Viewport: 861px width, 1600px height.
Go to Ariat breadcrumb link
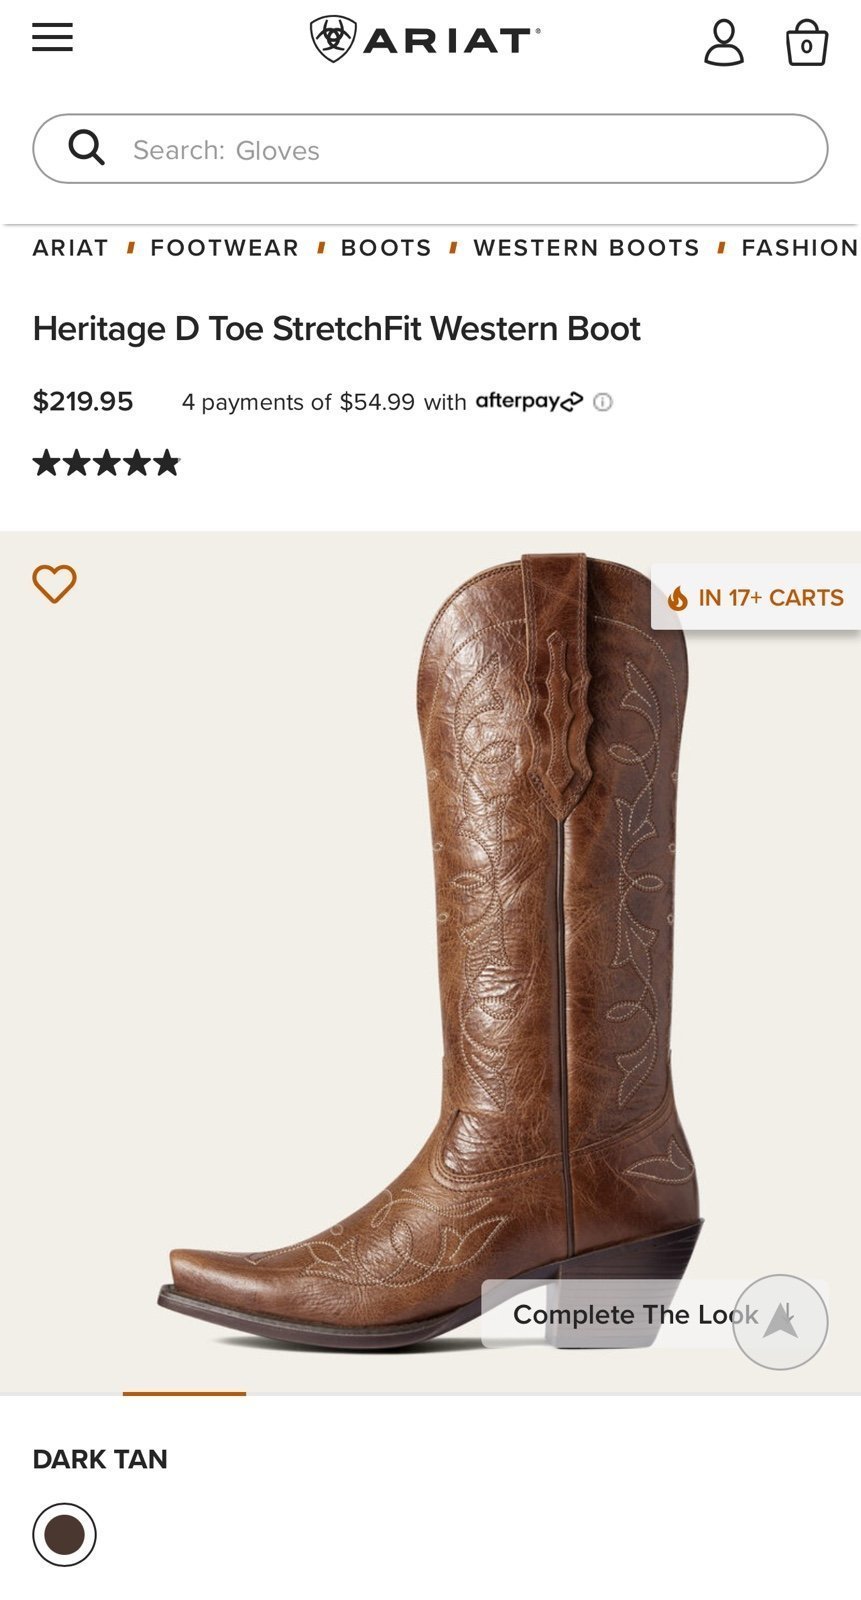(x=70, y=248)
